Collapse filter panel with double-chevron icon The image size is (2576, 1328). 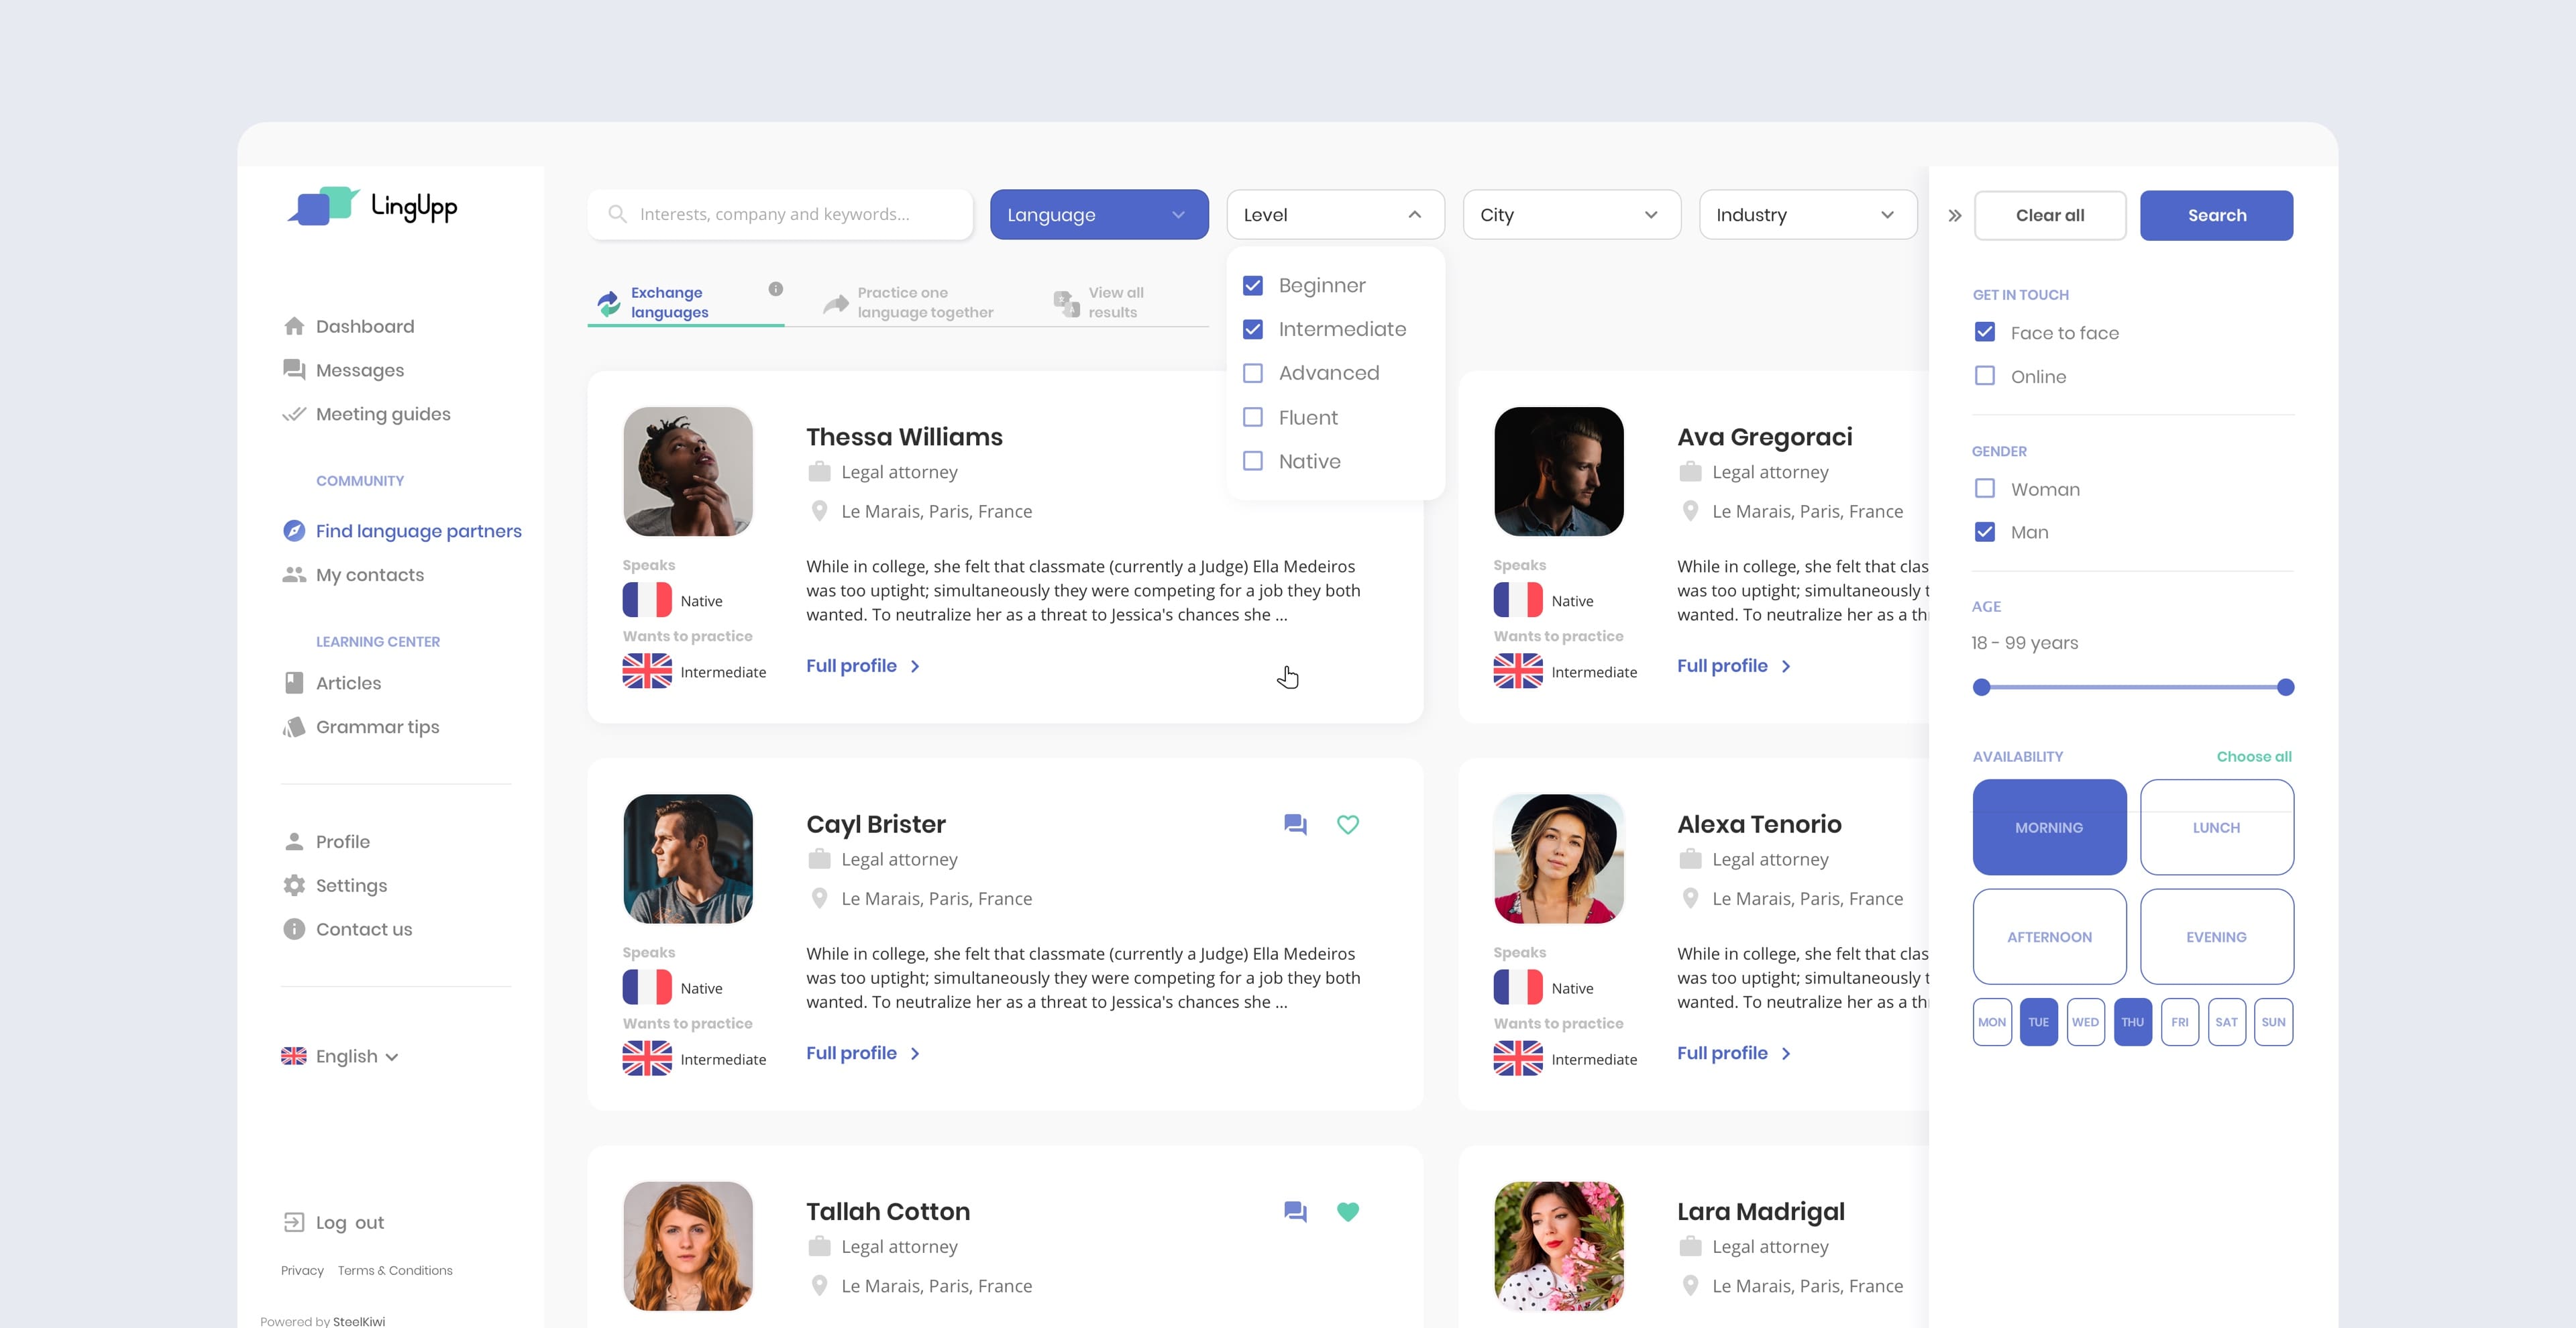click(1955, 215)
